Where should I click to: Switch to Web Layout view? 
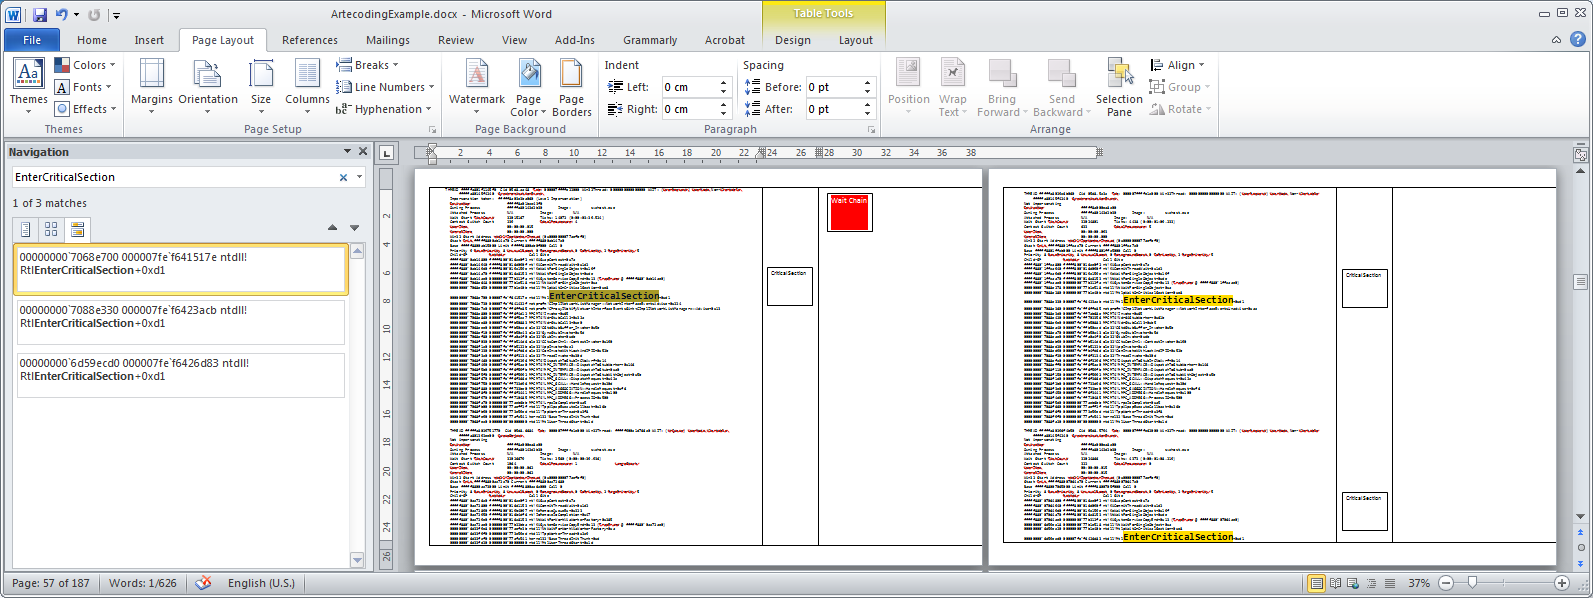(x=1352, y=584)
